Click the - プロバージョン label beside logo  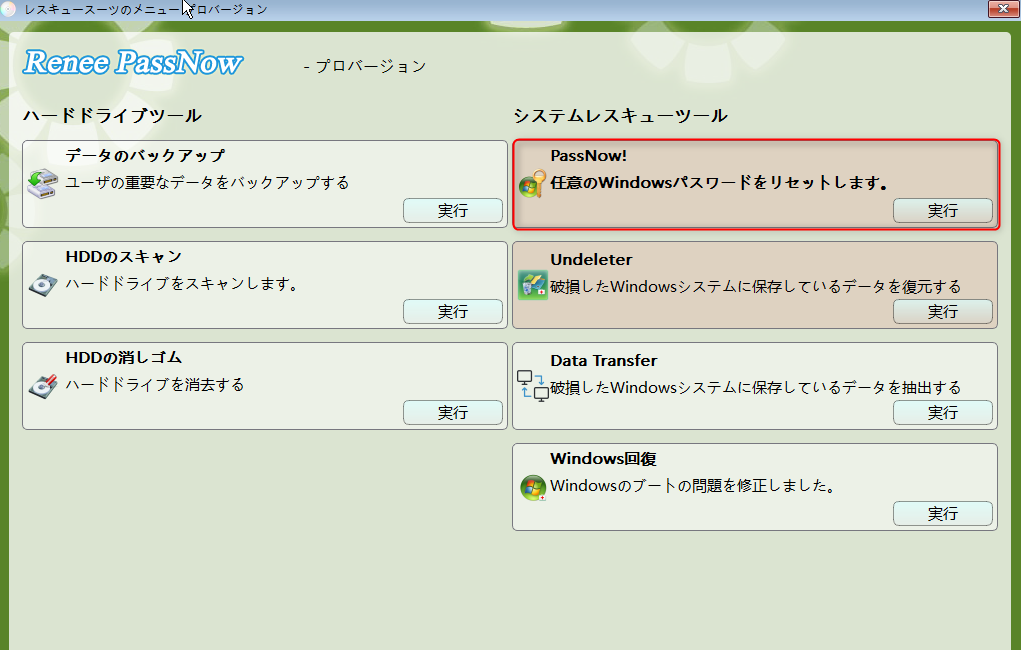[365, 66]
